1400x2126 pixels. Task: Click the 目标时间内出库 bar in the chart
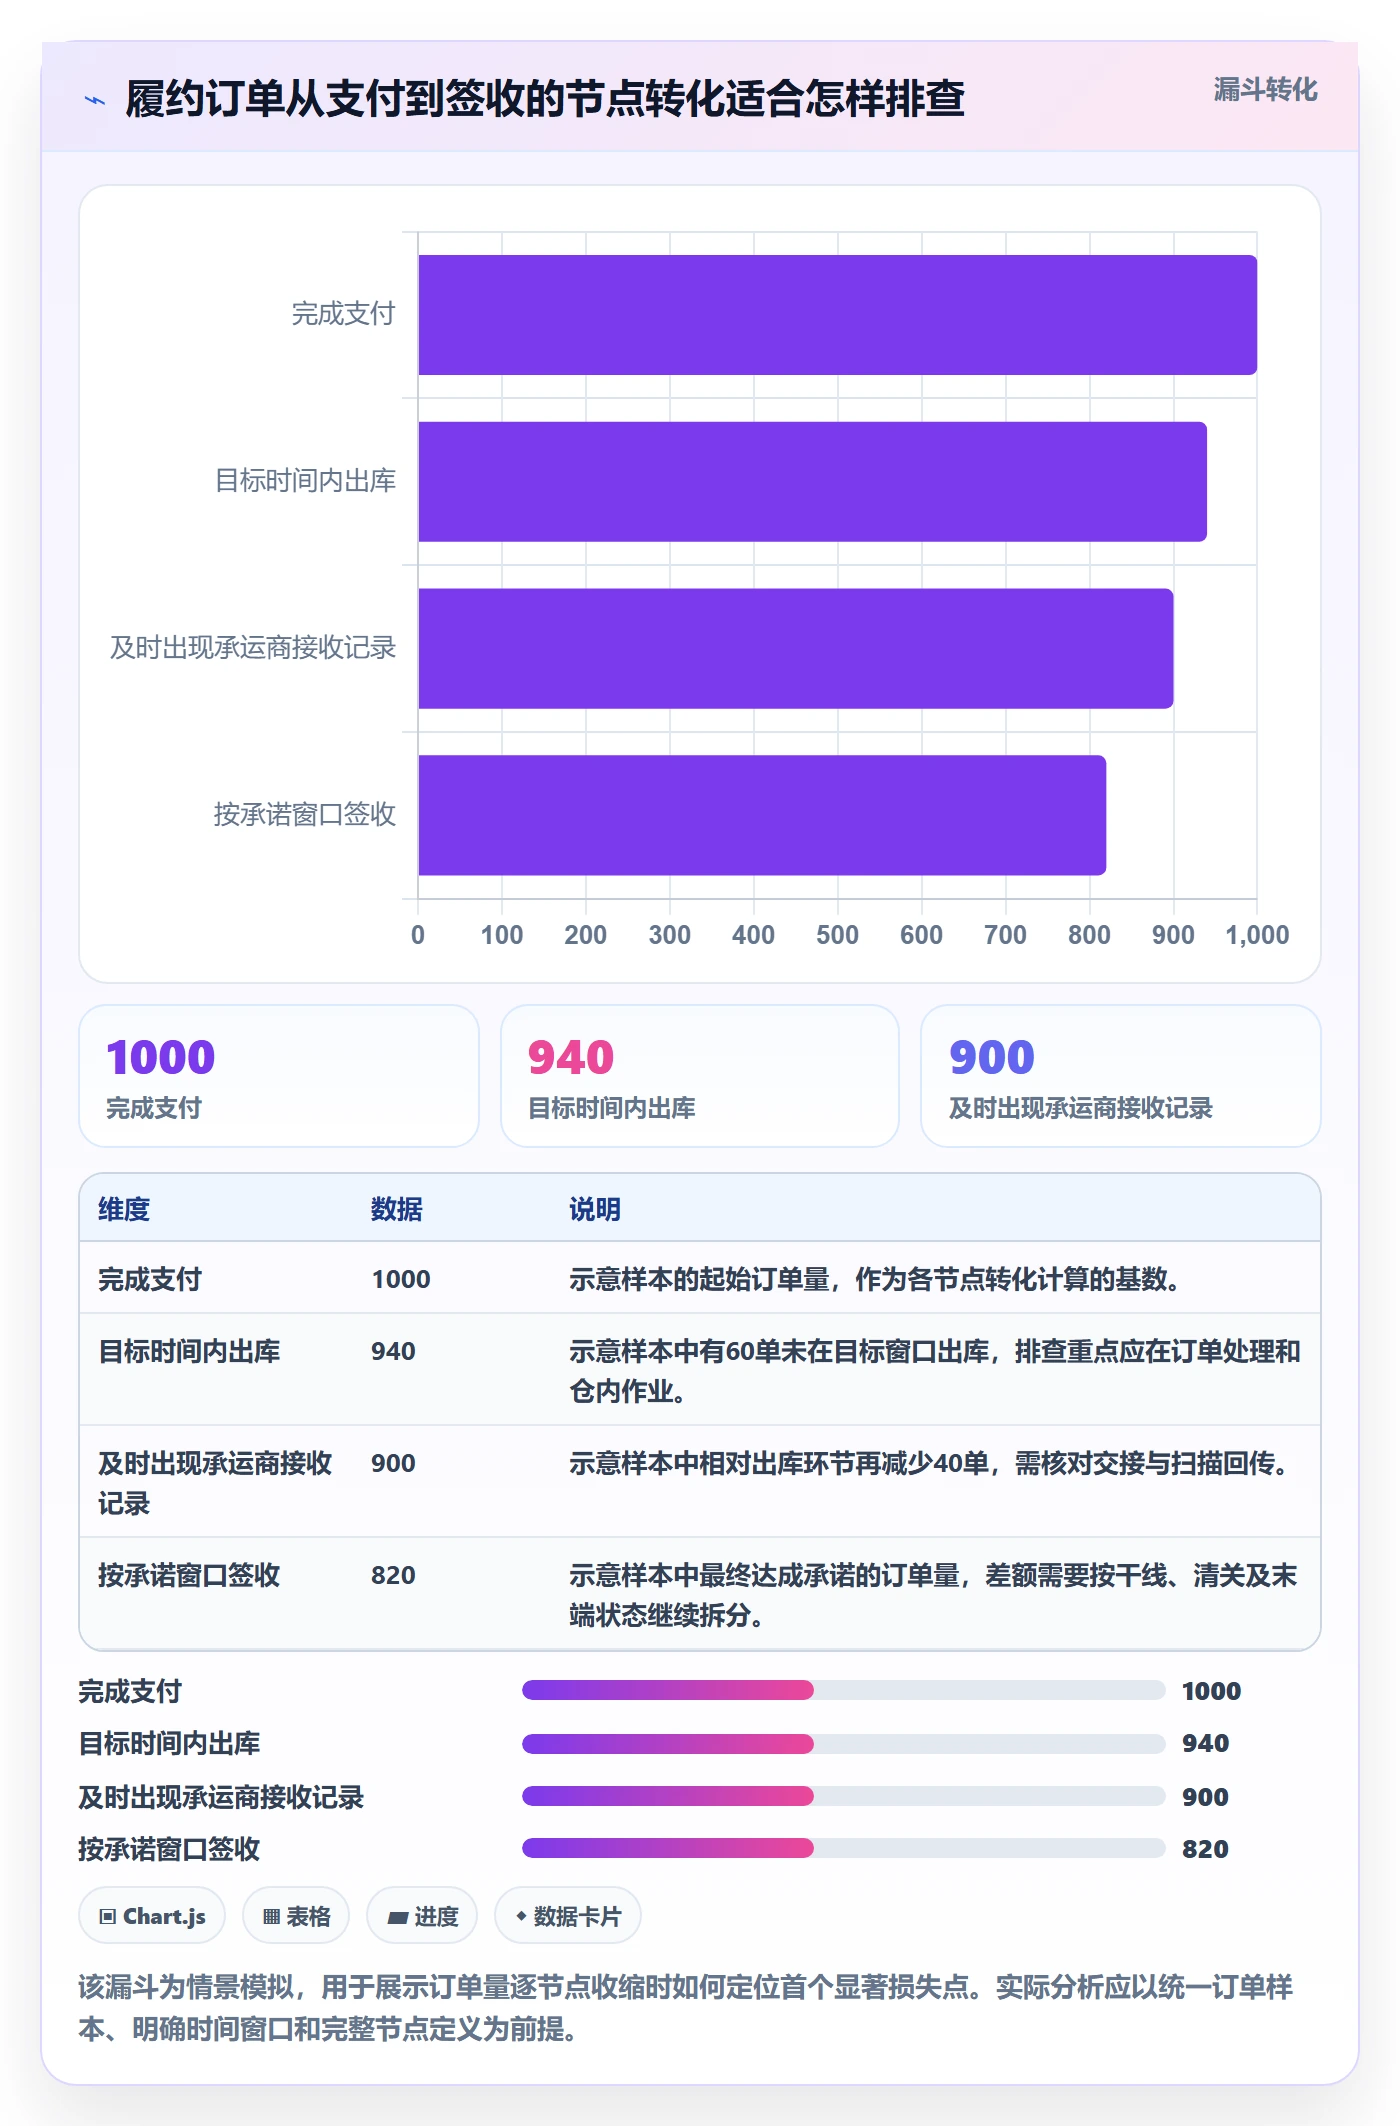pos(813,482)
